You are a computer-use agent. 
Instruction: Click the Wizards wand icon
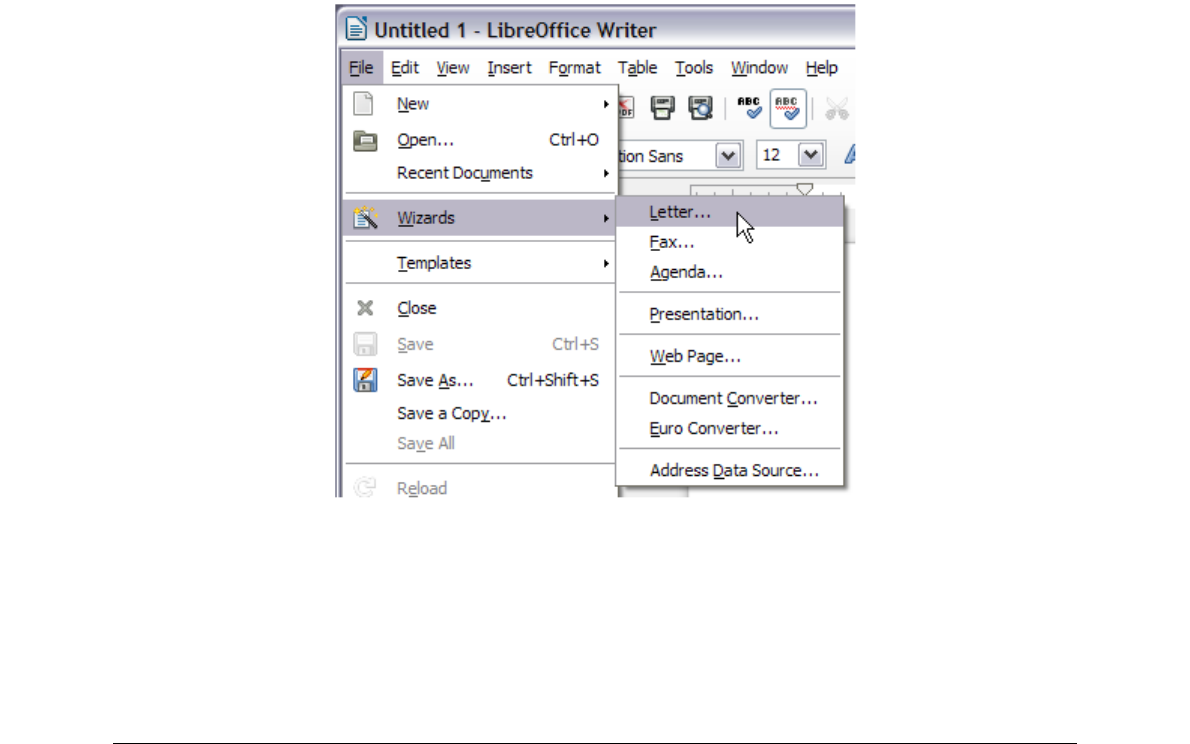365,218
